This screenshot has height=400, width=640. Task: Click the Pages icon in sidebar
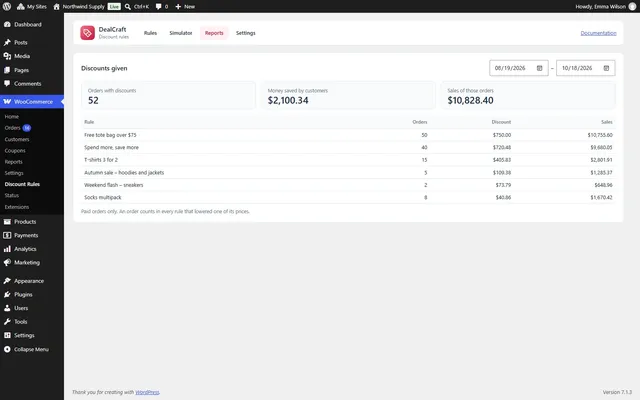tap(7, 70)
